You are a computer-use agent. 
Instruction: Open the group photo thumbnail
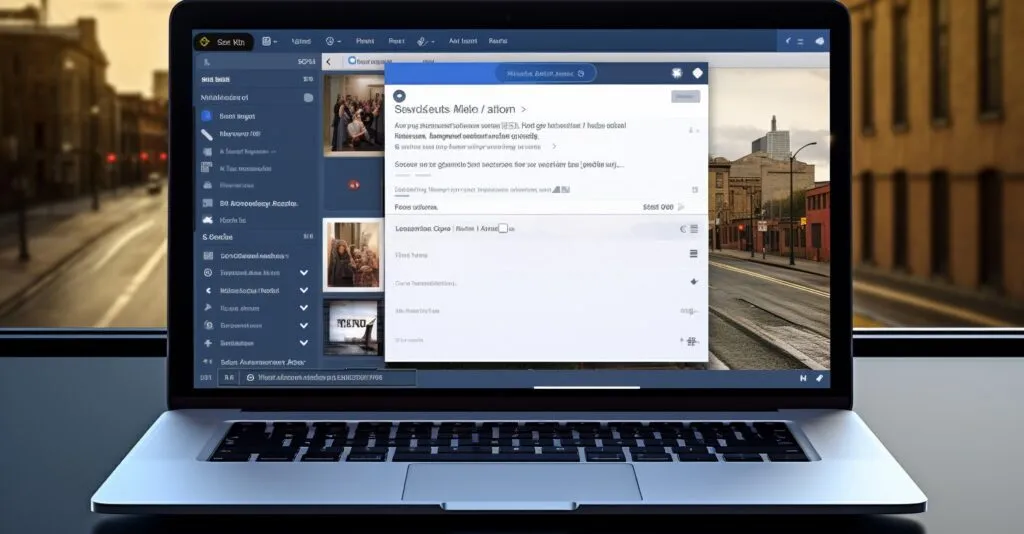pyautogui.click(x=354, y=114)
